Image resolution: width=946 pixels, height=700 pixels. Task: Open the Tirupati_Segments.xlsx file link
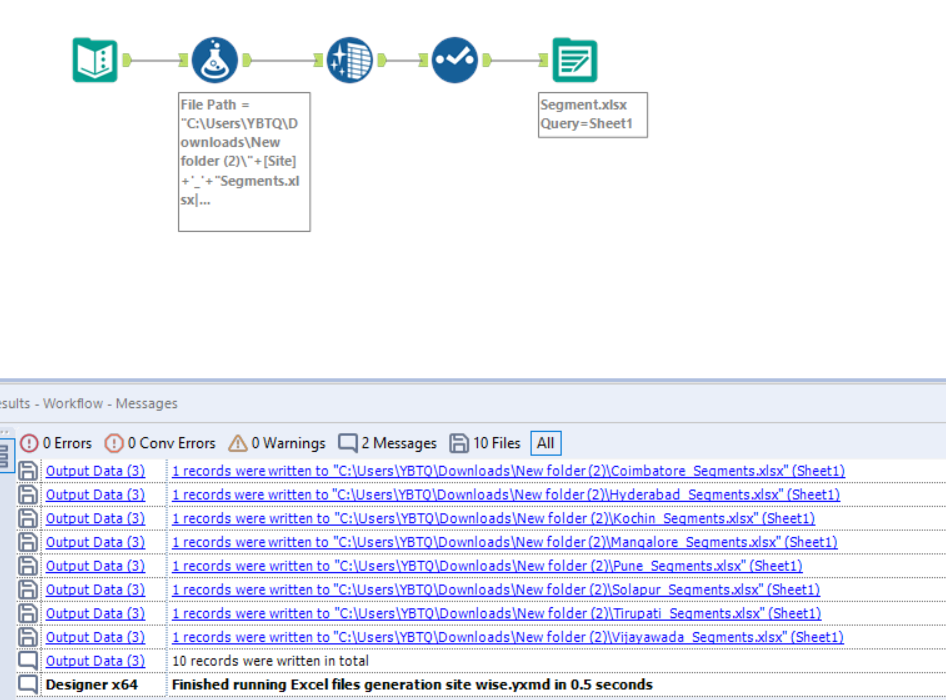click(x=496, y=613)
